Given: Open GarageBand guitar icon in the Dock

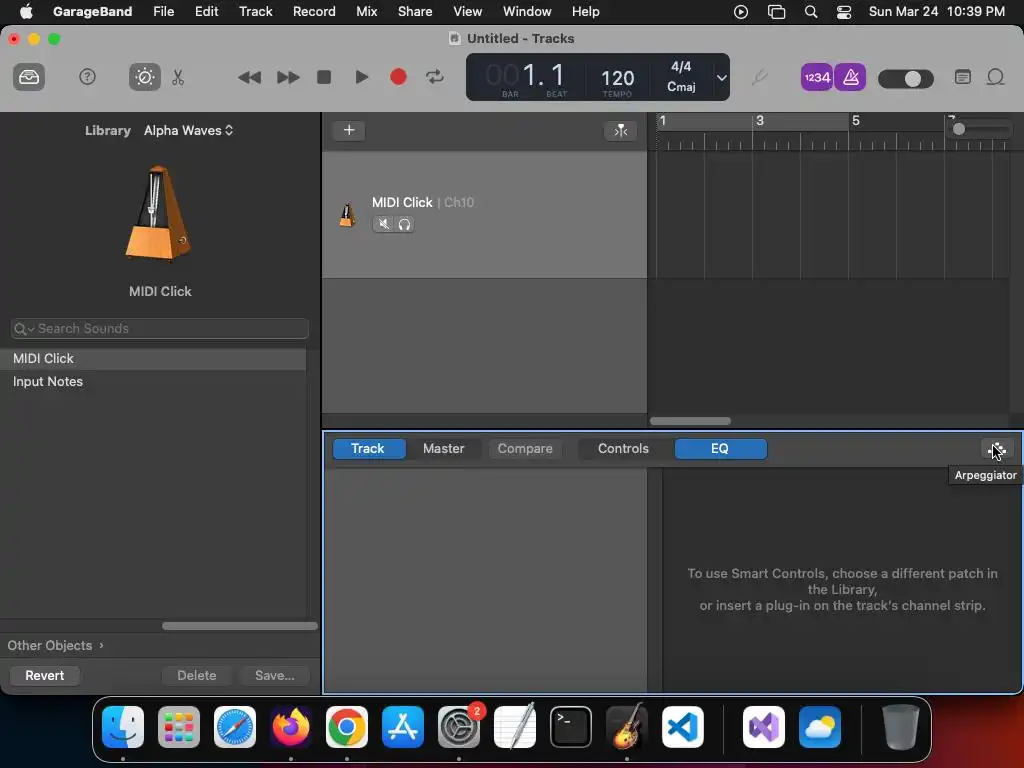Looking at the screenshot, I should (x=627, y=726).
